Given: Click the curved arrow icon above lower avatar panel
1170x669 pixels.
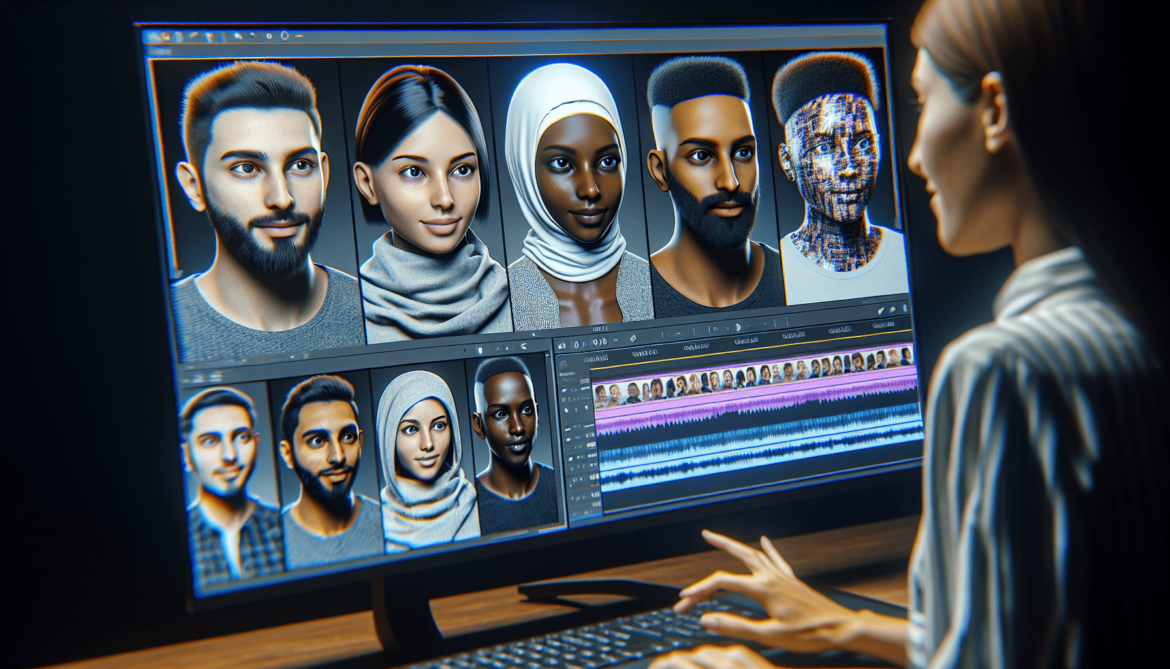Looking at the screenshot, I should (x=523, y=345).
